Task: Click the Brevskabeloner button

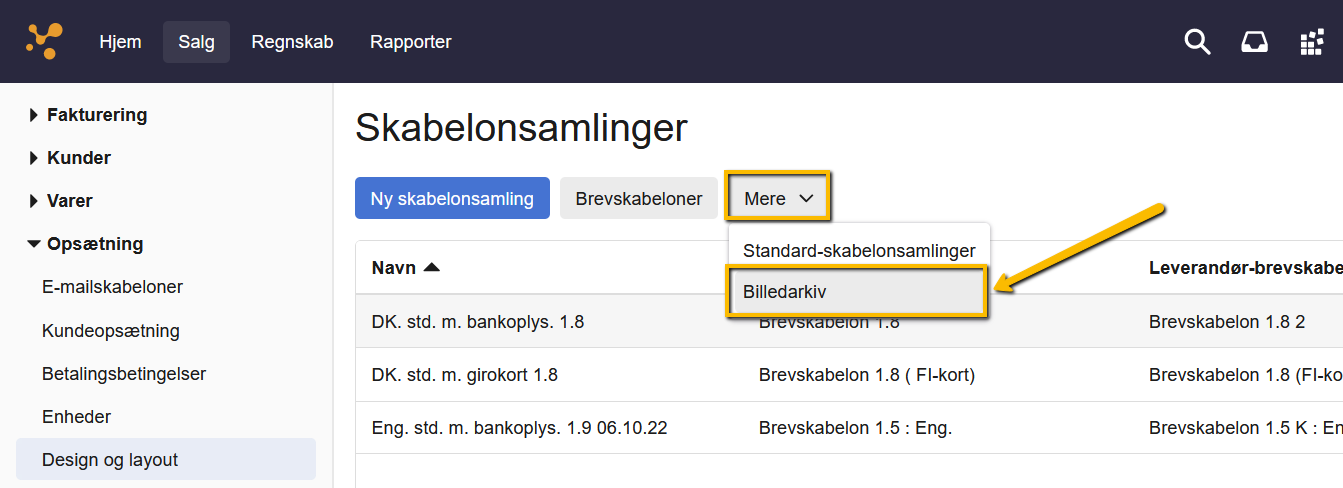Action: coord(639,198)
